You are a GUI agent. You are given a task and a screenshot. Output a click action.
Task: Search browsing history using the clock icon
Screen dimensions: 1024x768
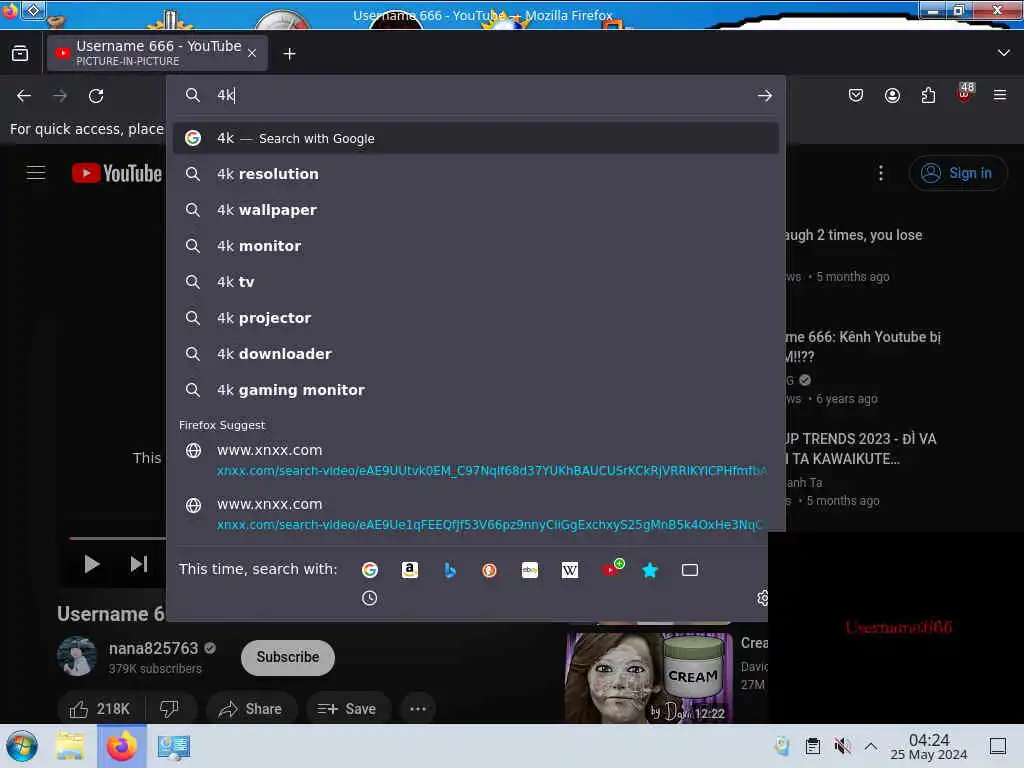[x=370, y=598]
